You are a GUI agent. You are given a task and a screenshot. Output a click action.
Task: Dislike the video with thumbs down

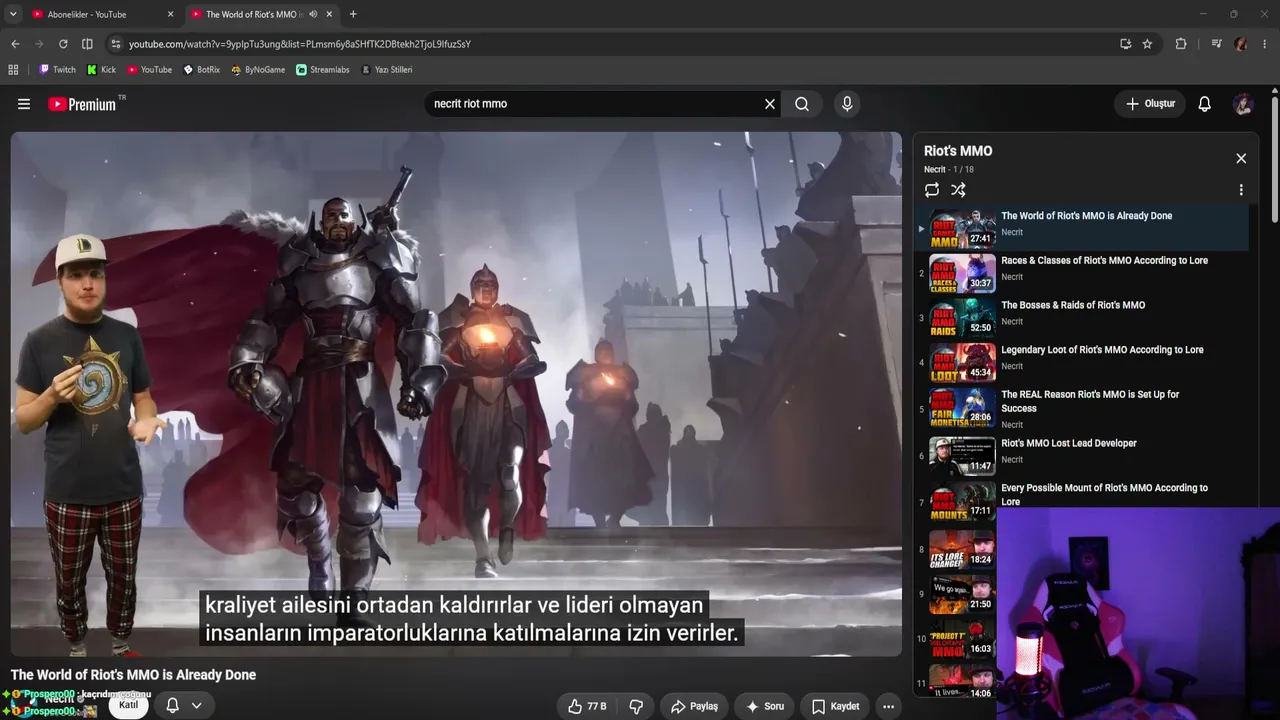click(x=636, y=706)
